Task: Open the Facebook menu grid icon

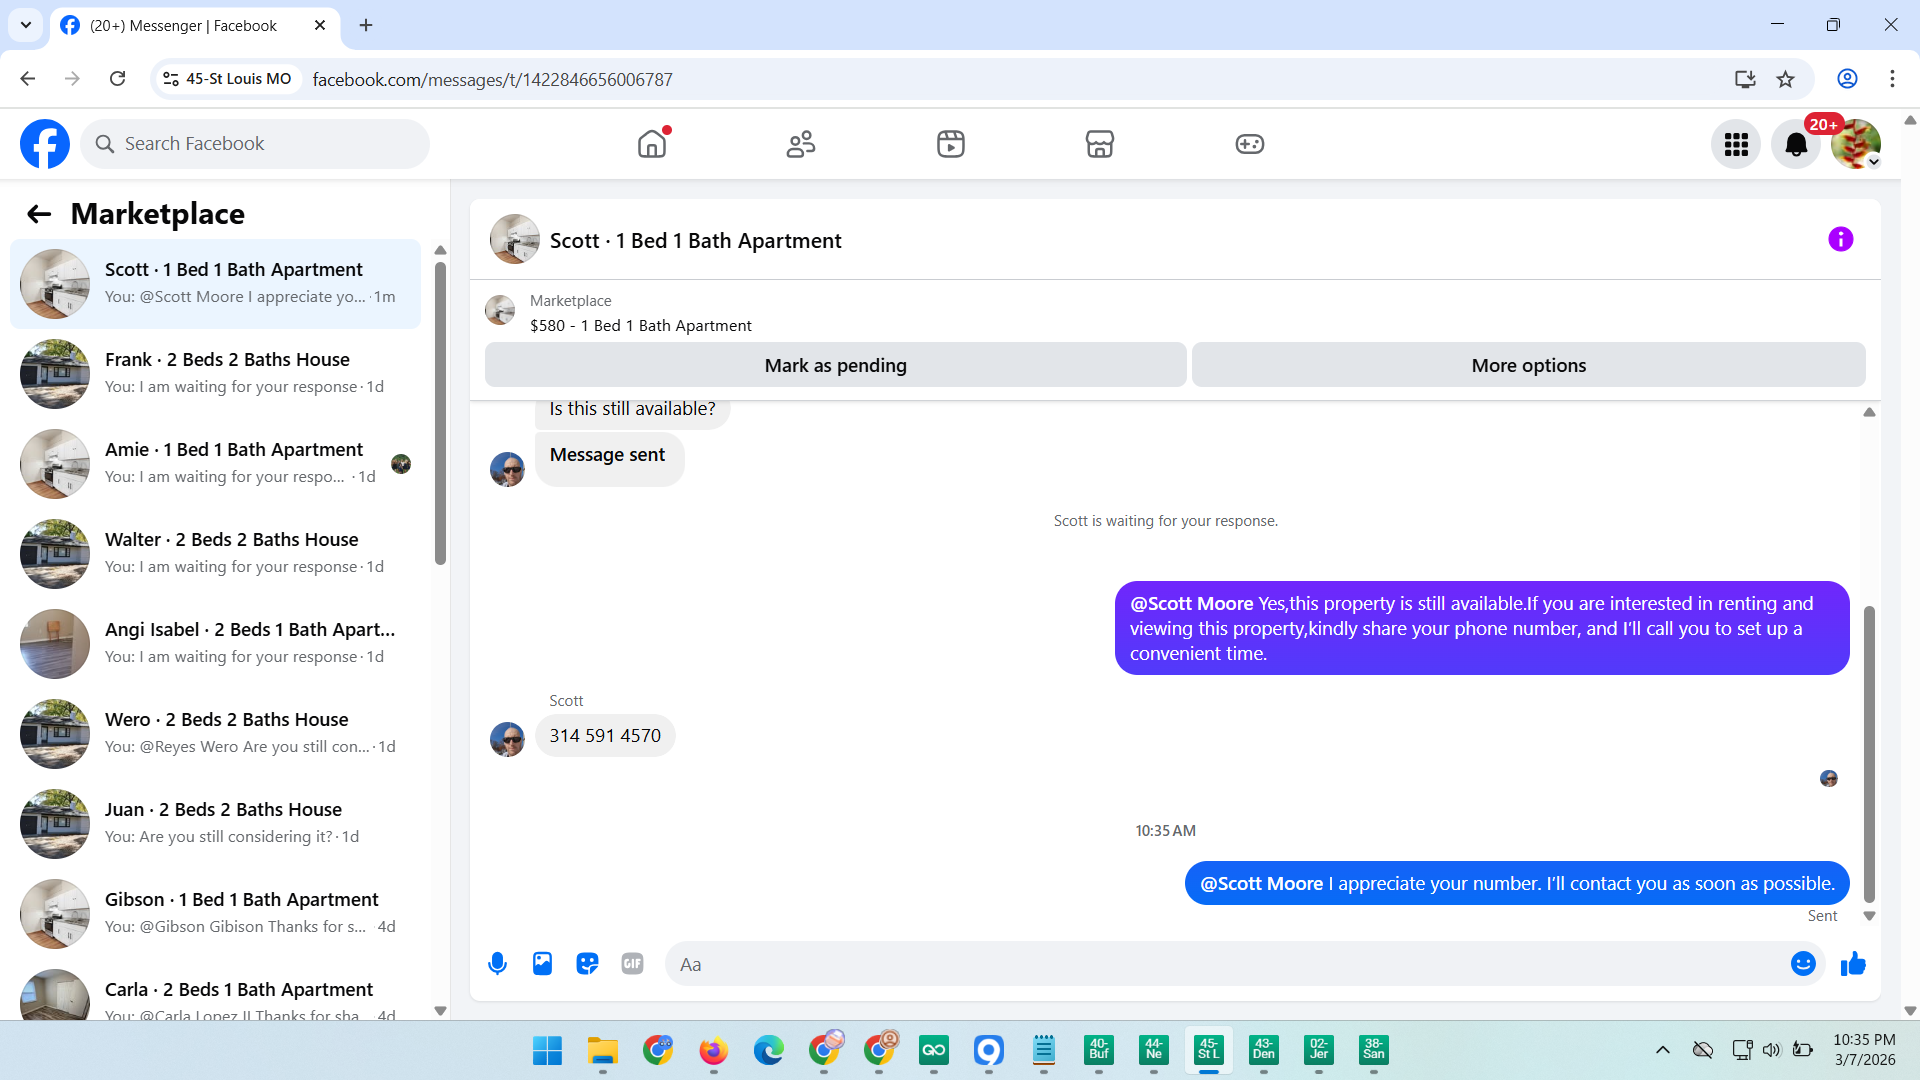Action: coord(1736,144)
